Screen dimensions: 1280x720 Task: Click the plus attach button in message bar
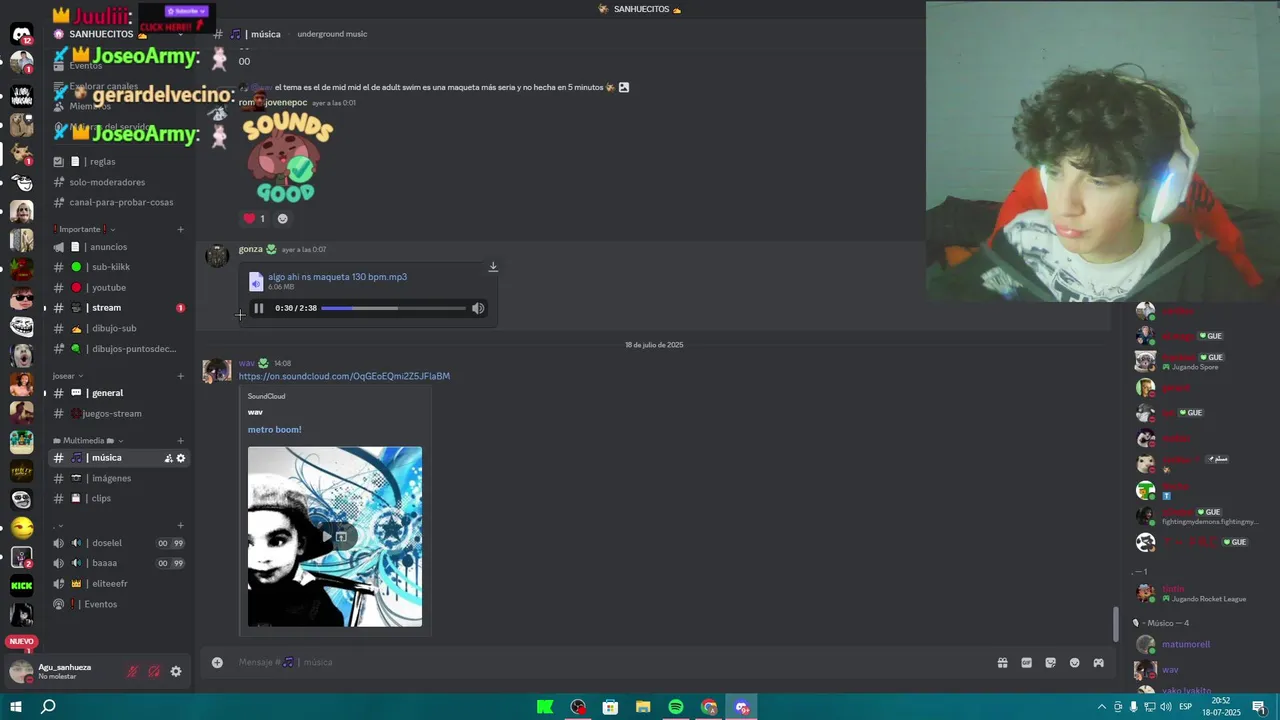click(217, 662)
